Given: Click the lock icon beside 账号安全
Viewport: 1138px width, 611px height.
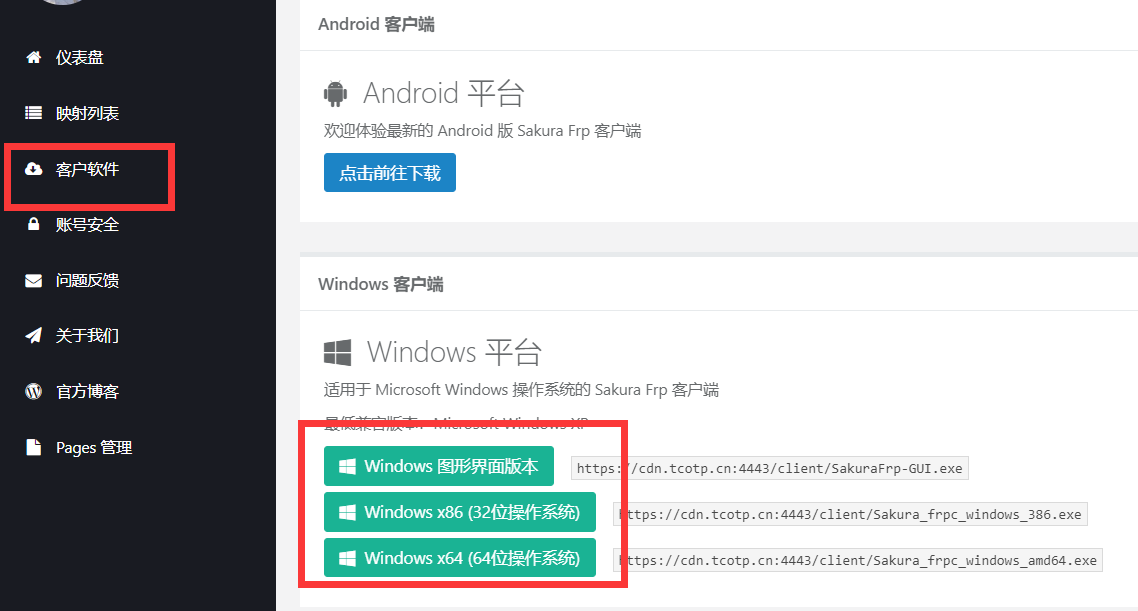Looking at the screenshot, I should click(33, 224).
